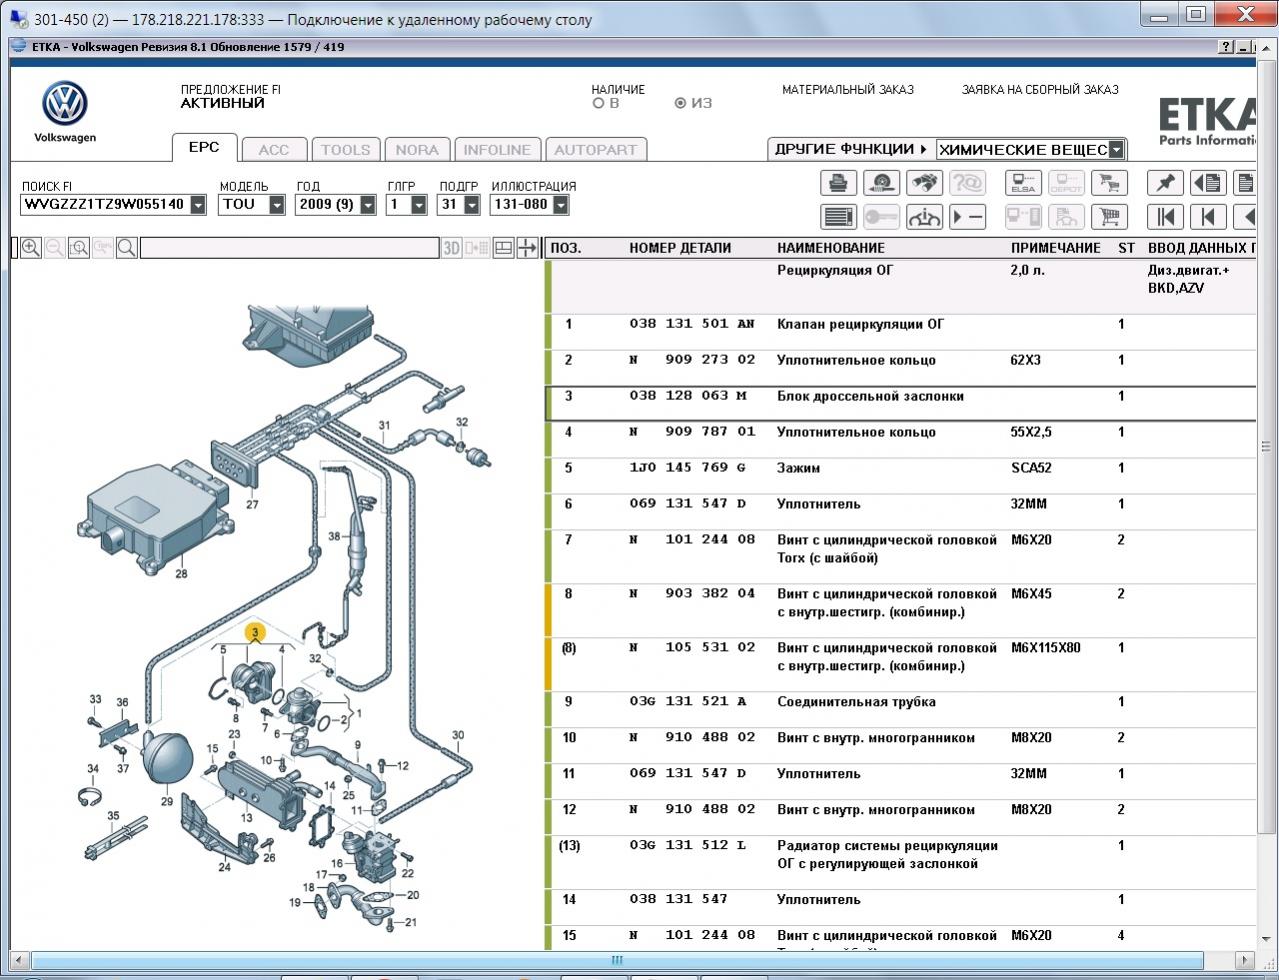This screenshot has width=1279, height=980.
Task: Open the AUTOPART tab
Action: click(595, 150)
